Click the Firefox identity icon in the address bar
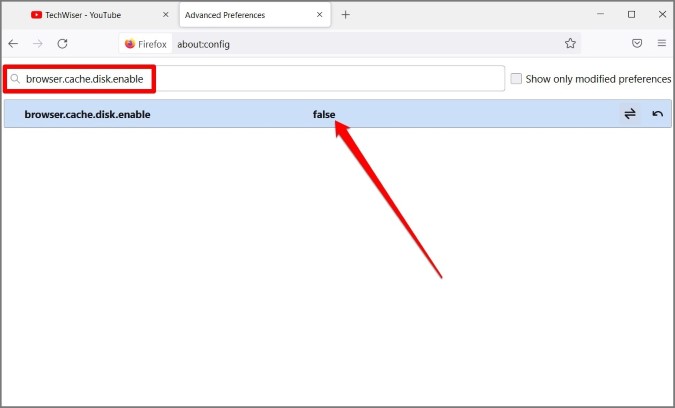Image resolution: width=675 pixels, height=408 pixels. (x=146, y=44)
